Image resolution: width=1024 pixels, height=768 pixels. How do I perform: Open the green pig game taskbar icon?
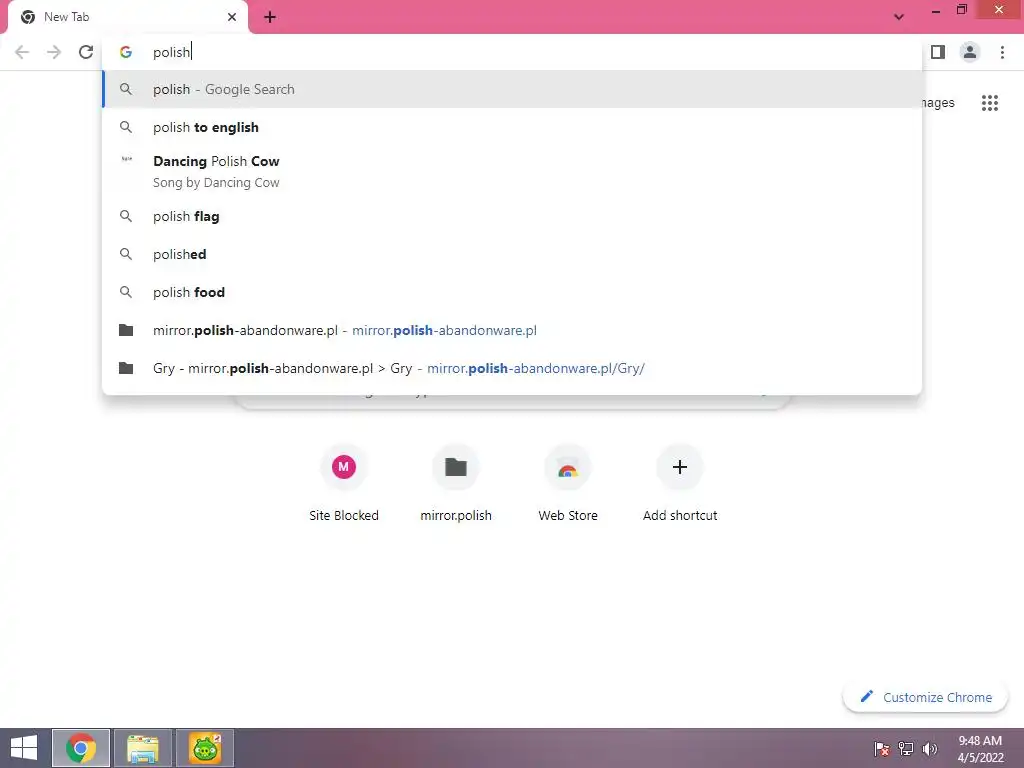(x=205, y=748)
